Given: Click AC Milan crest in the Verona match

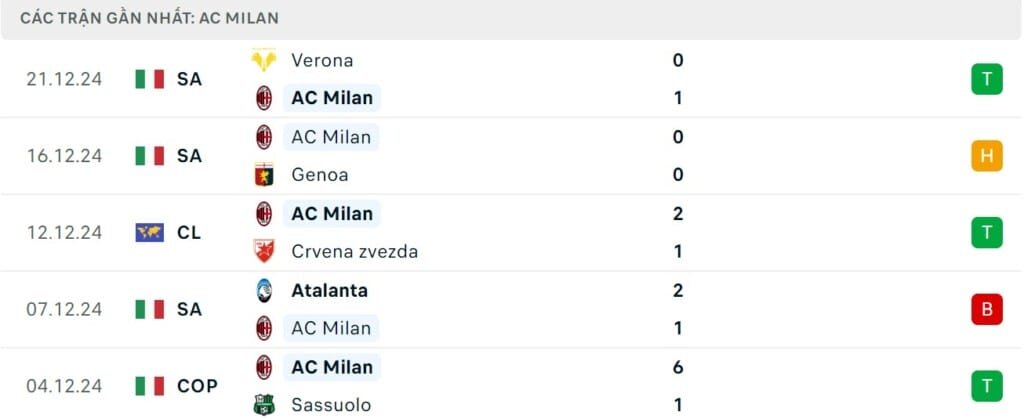Looking at the screenshot, I should 264,98.
